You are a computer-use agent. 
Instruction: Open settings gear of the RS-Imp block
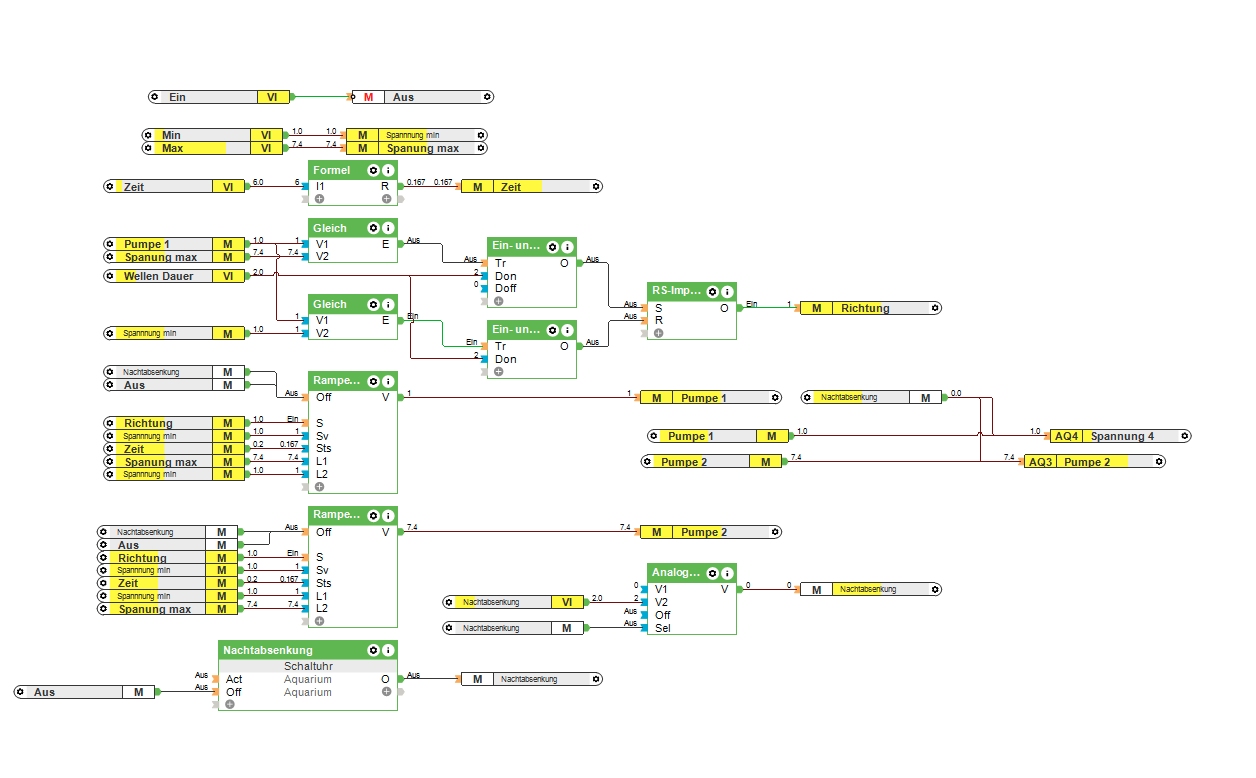pos(713,291)
